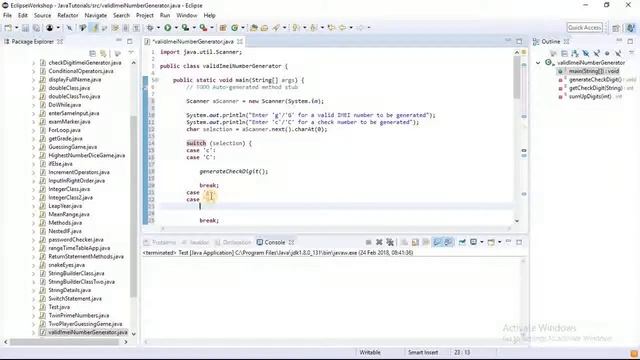Click the Package Explorer vertical scrollbar

[133, 206]
